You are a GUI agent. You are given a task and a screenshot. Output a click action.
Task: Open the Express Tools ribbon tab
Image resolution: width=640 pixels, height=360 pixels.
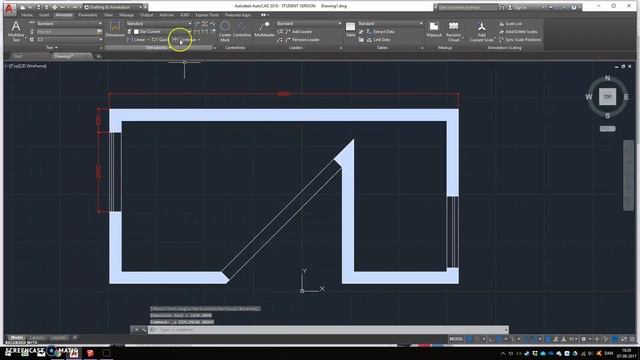(x=207, y=15)
